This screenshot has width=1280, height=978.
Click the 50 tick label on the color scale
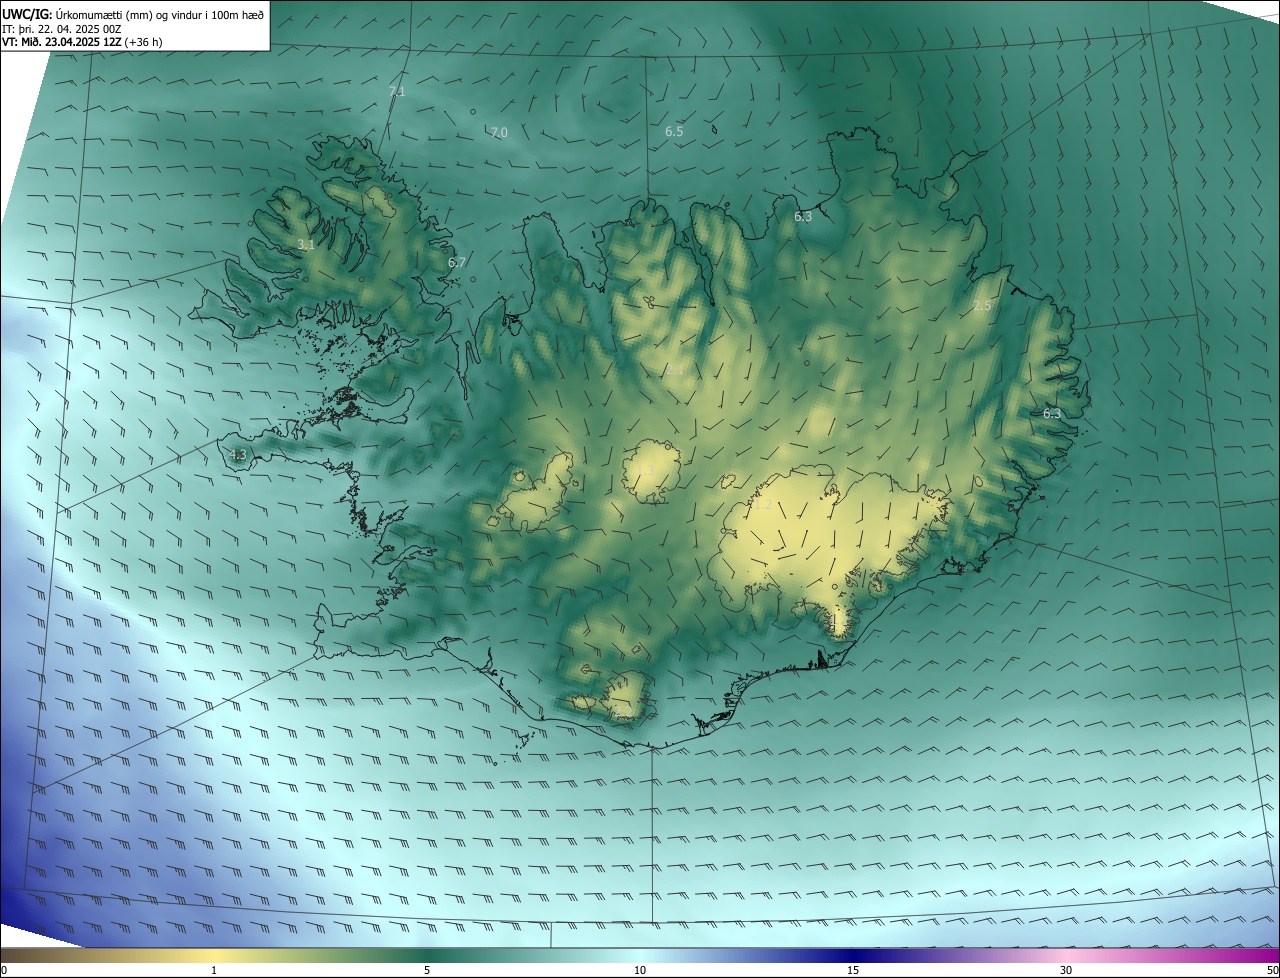click(1273, 971)
